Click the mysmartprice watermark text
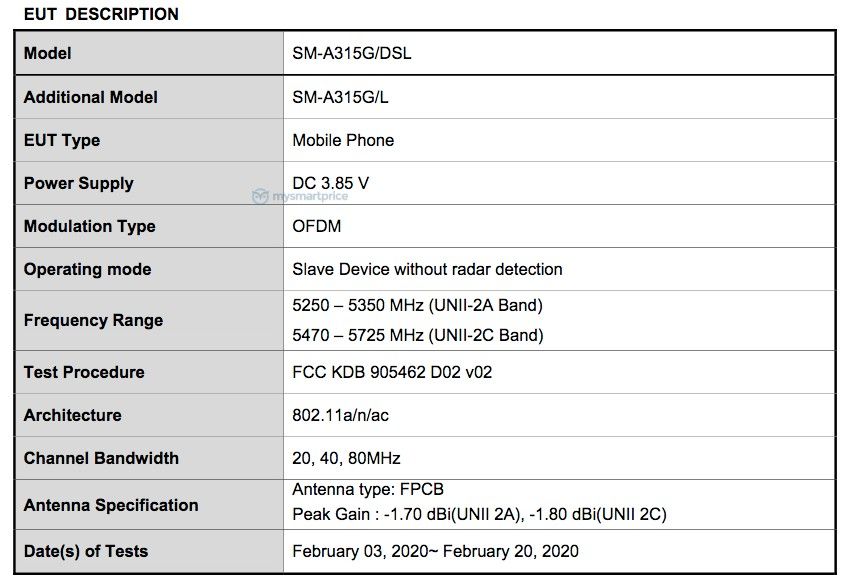 (310, 196)
